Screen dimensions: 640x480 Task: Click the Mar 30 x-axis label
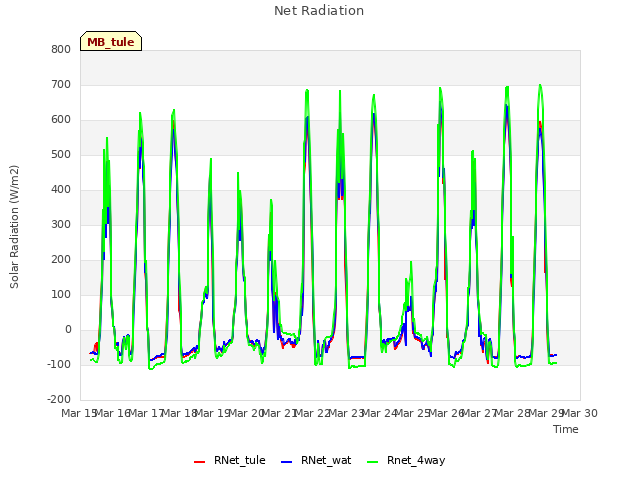pos(580,413)
